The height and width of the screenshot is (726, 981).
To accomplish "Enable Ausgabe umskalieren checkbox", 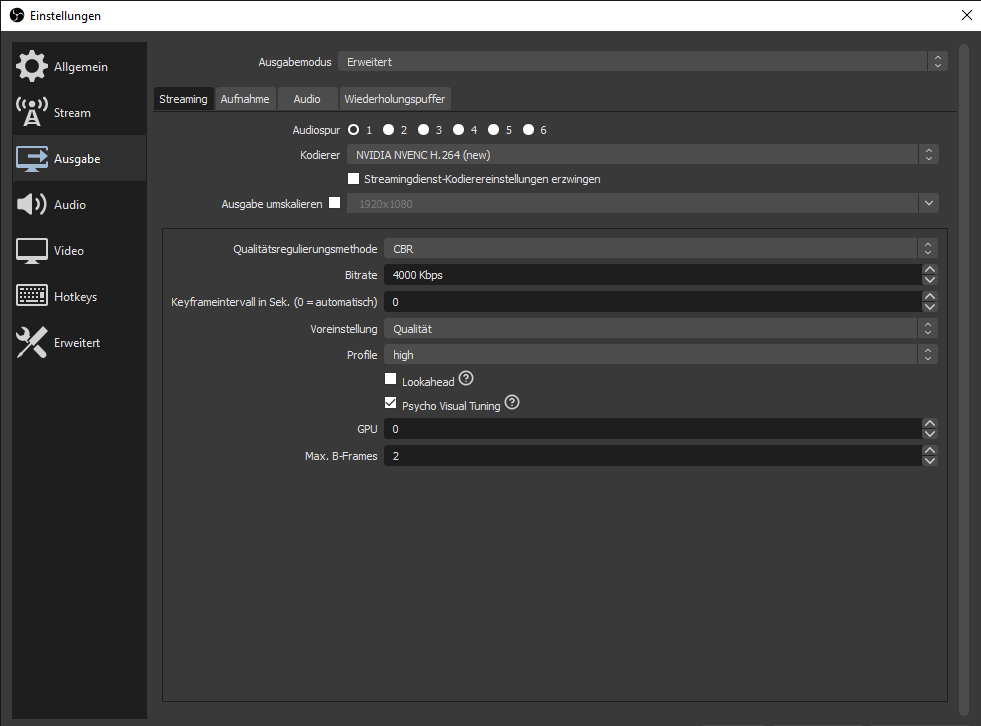I will pyautogui.click(x=334, y=203).
